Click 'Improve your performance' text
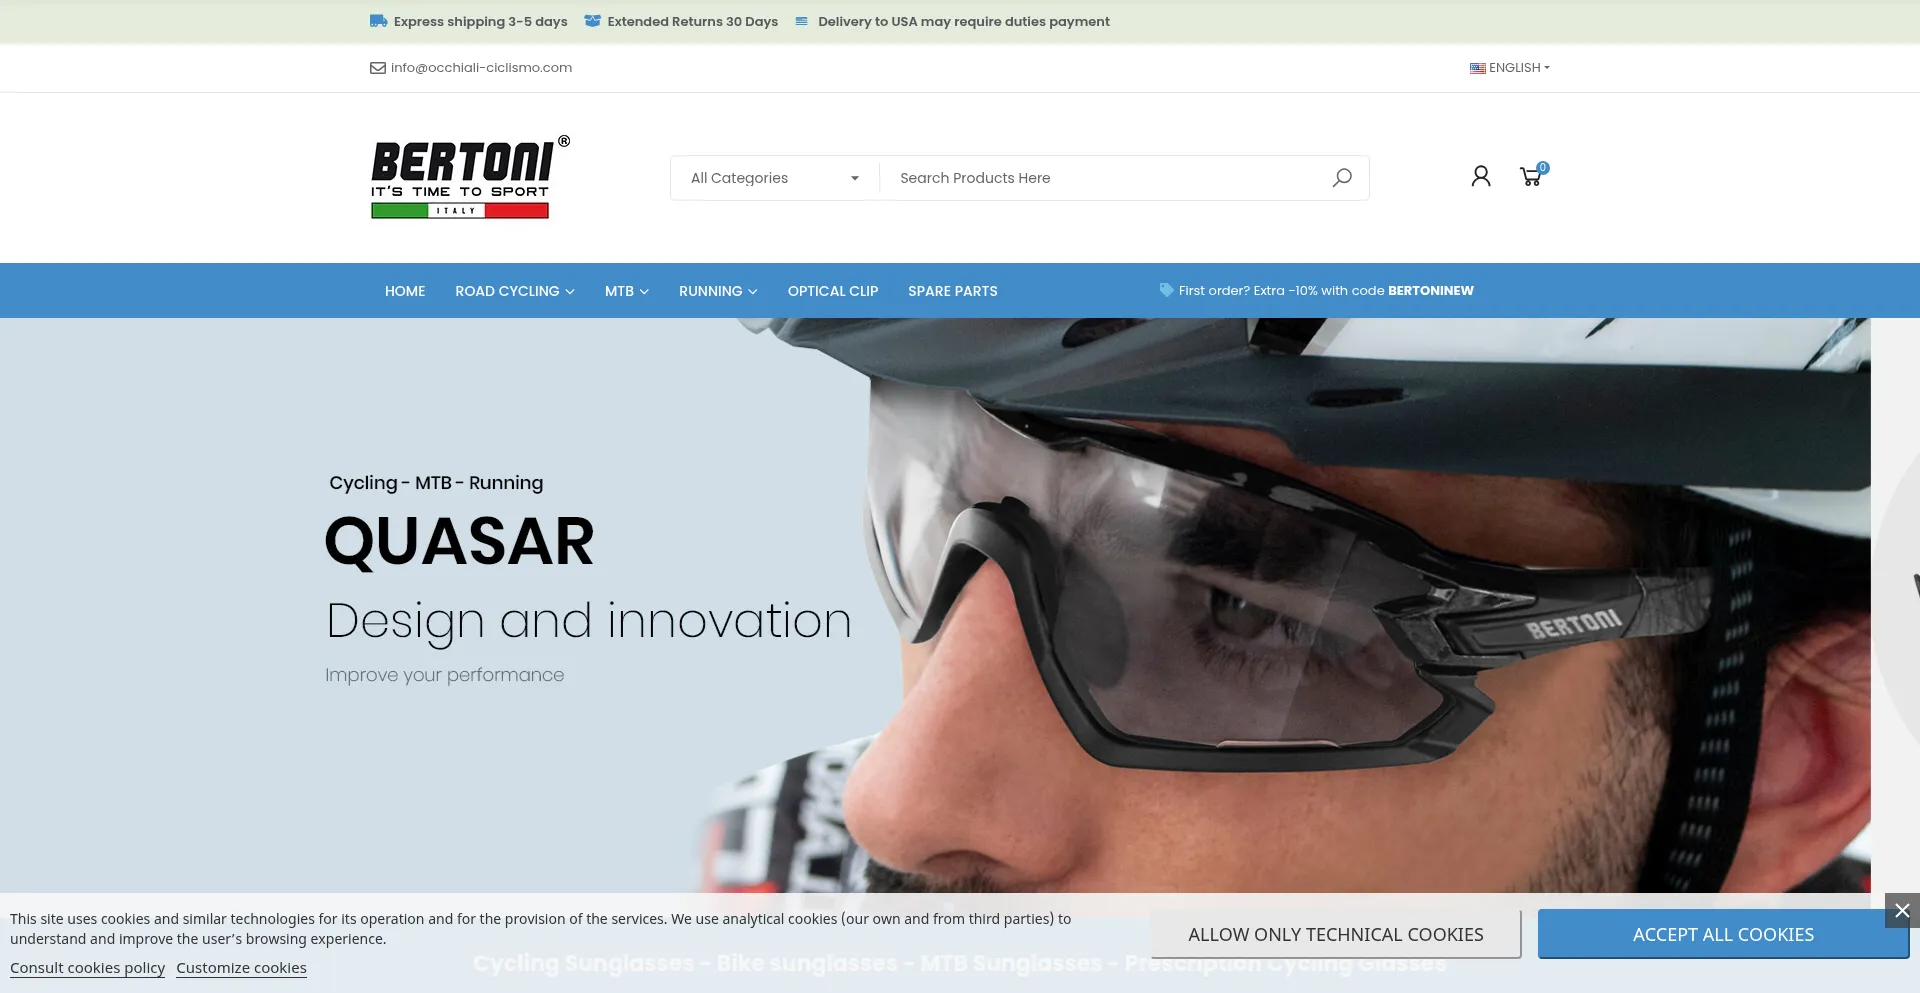The height and width of the screenshot is (993, 1920). [445, 675]
